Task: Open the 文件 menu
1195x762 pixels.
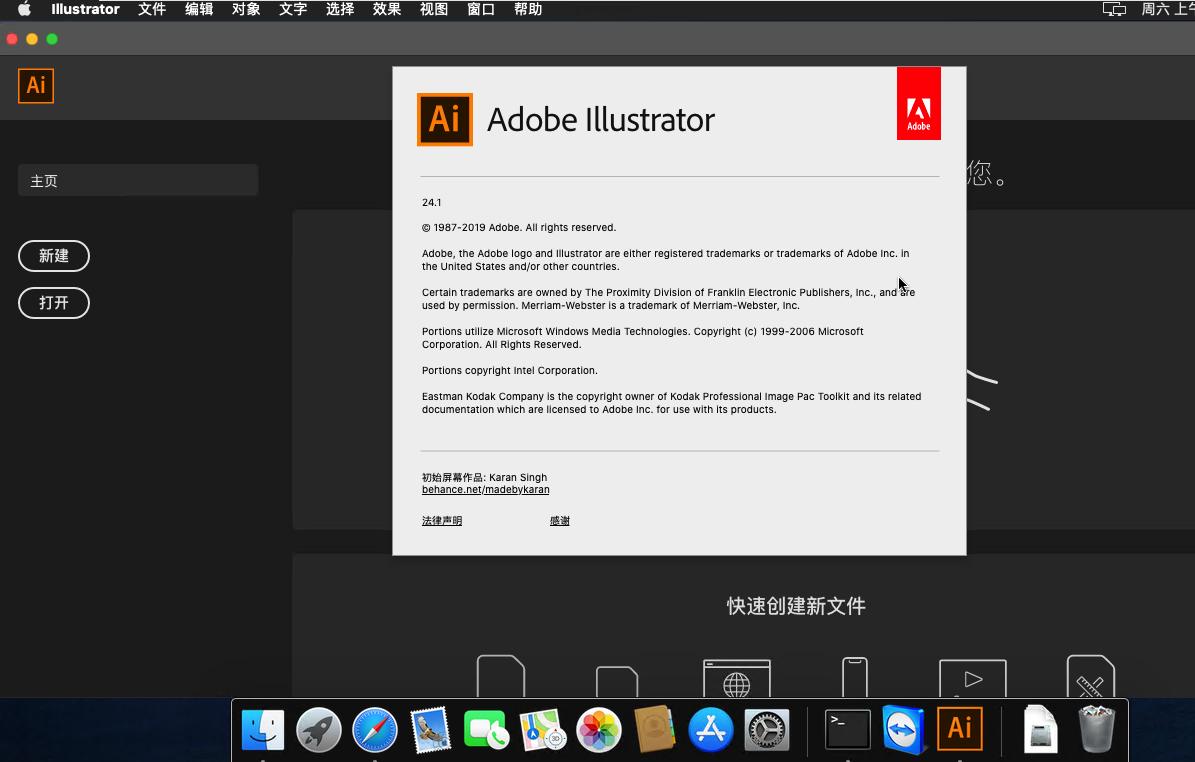Action: coord(152,9)
